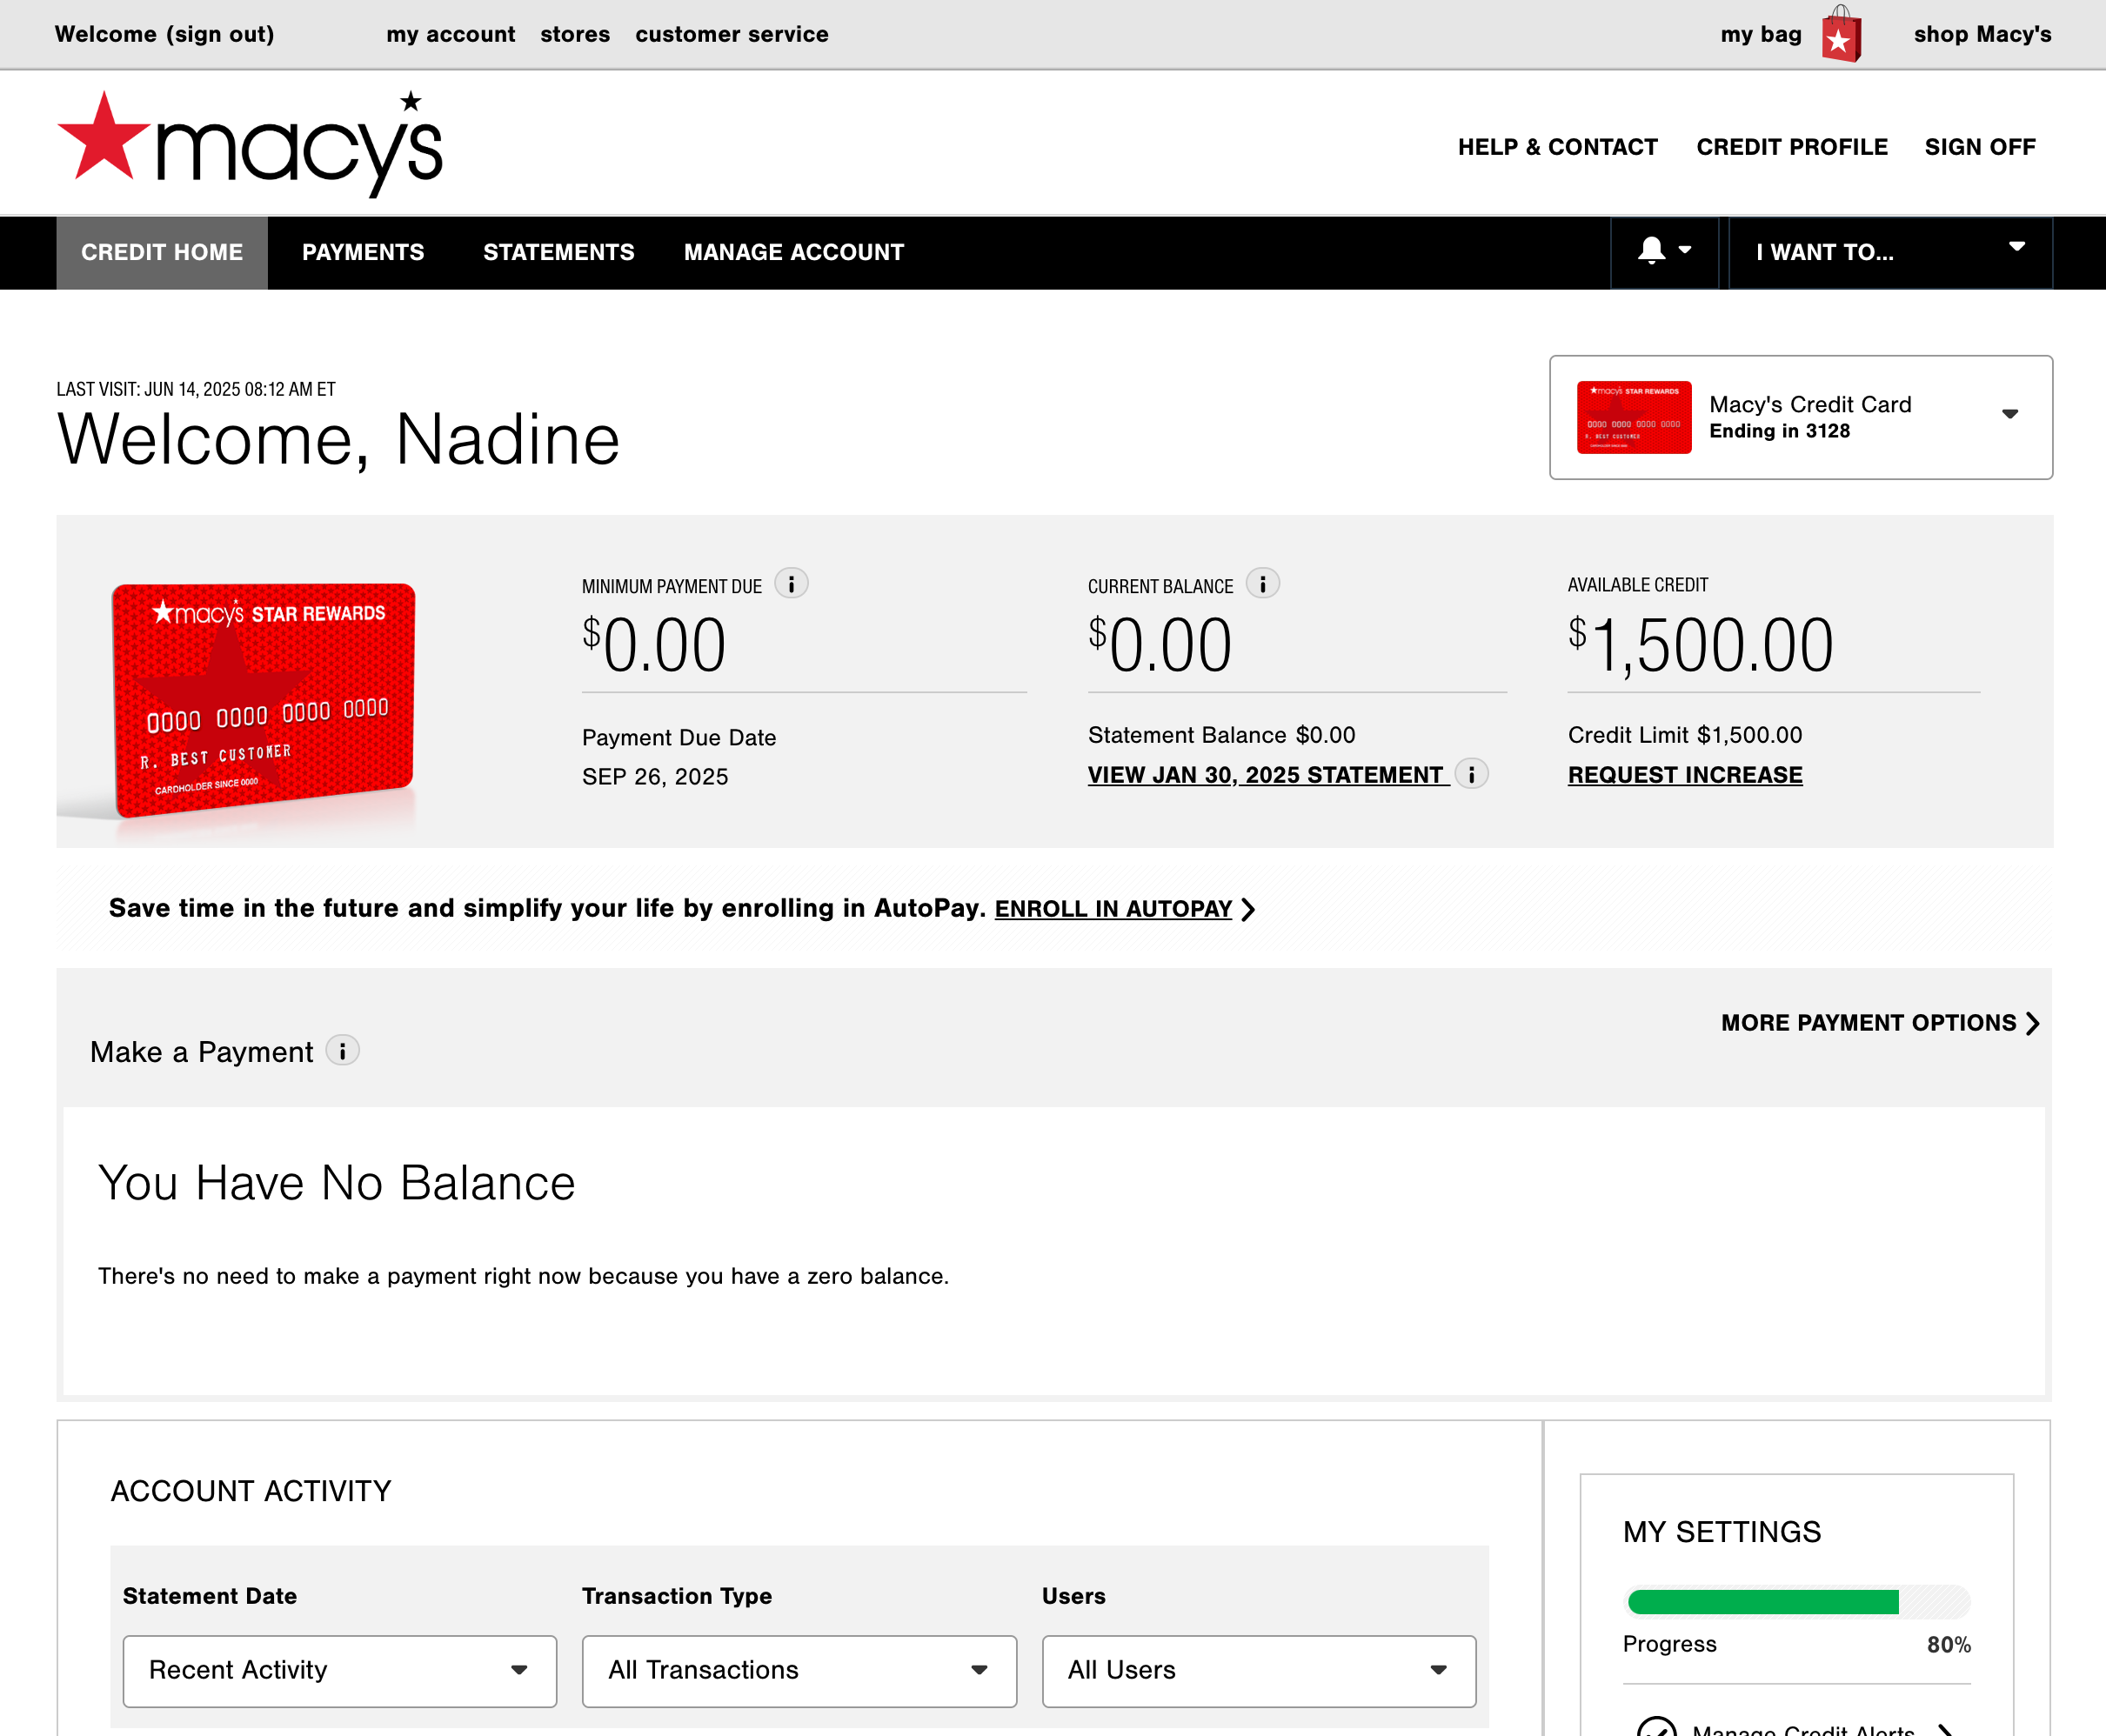Click the Manage Credit Alerts checkmark icon

point(1656,1728)
